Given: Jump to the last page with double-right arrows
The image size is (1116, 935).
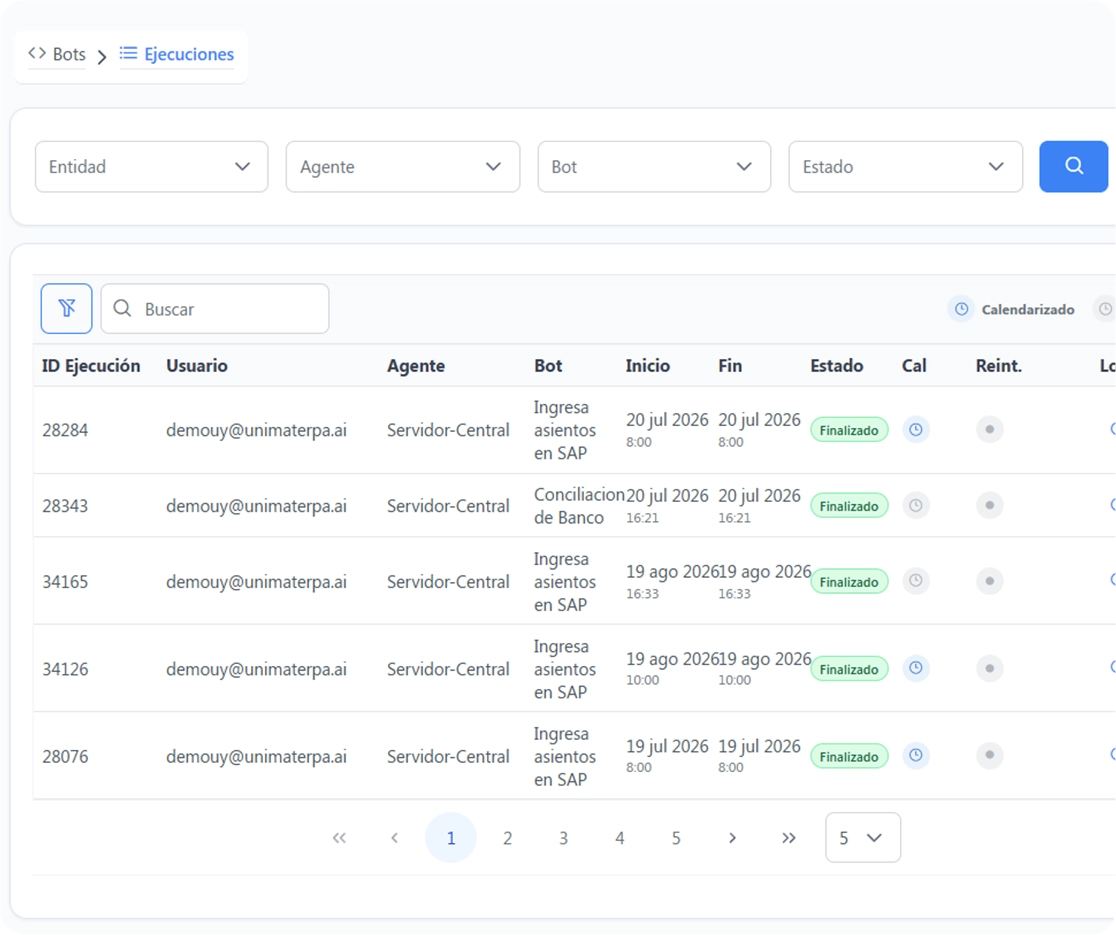Looking at the screenshot, I should [789, 838].
